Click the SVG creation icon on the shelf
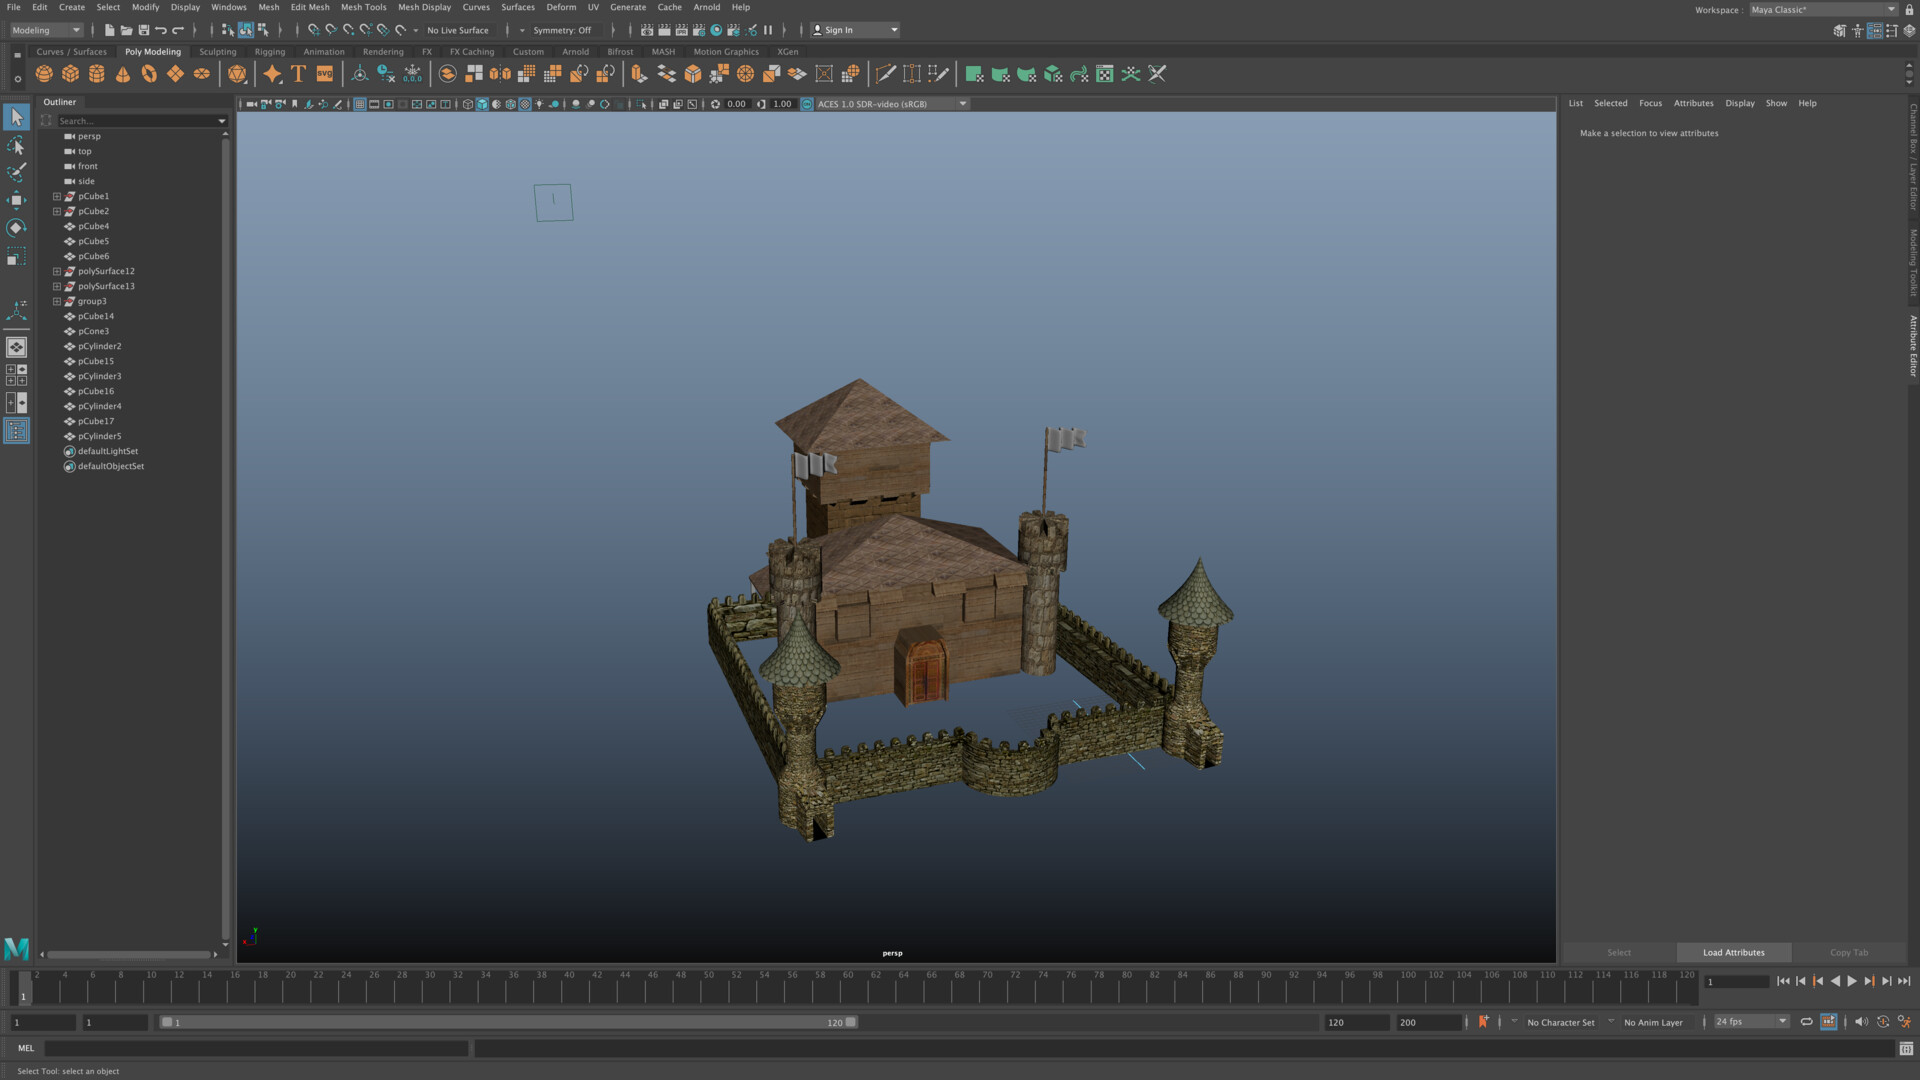Screen dimensions: 1920x1080 tap(323, 73)
